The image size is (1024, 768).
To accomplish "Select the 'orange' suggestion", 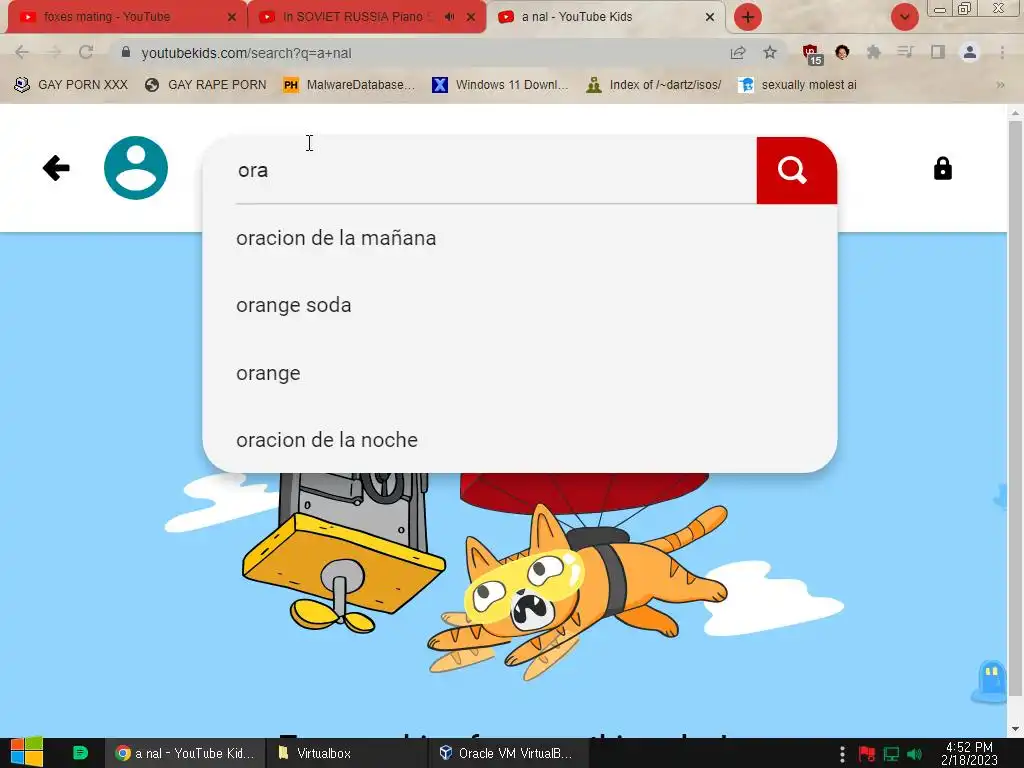I will [x=268, y=373].
